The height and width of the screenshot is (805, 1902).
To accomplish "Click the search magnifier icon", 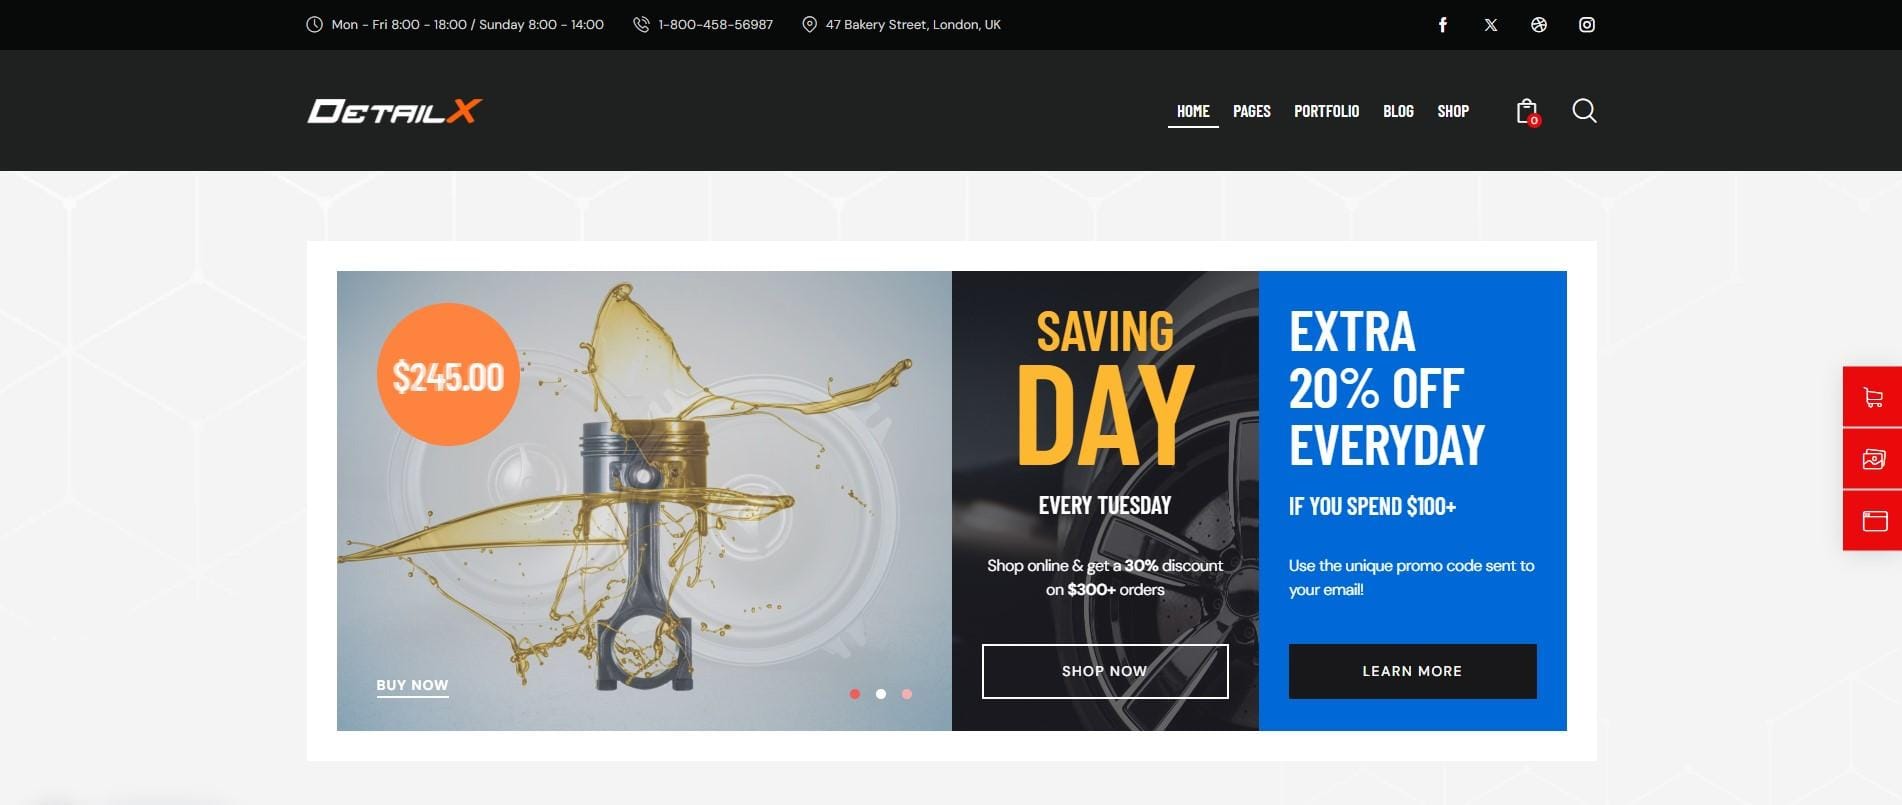I will [x=1584, y=110].
